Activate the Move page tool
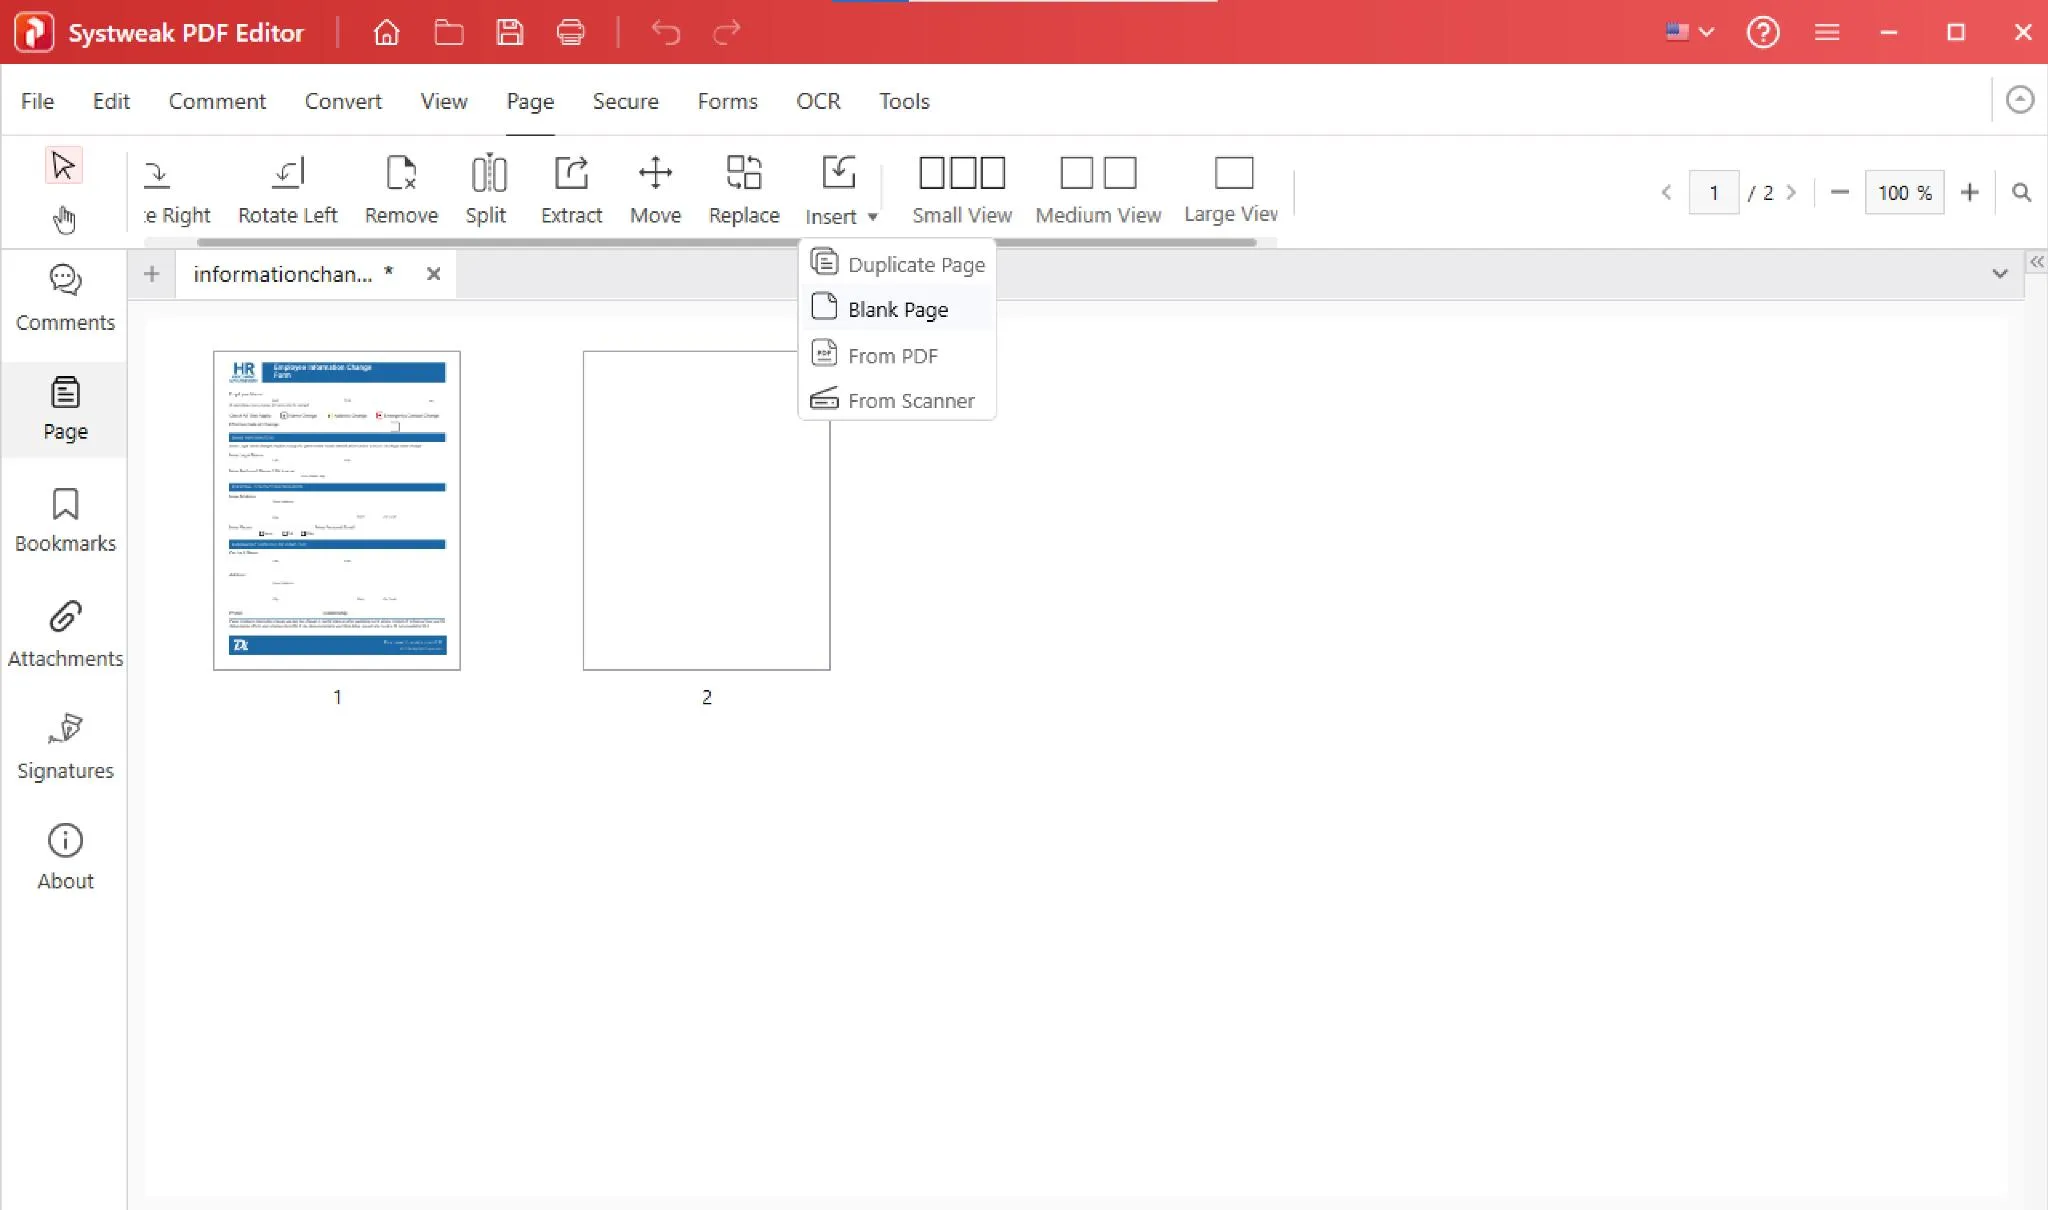This screenshot has height=1210, width=2048. tap(655, 189)
